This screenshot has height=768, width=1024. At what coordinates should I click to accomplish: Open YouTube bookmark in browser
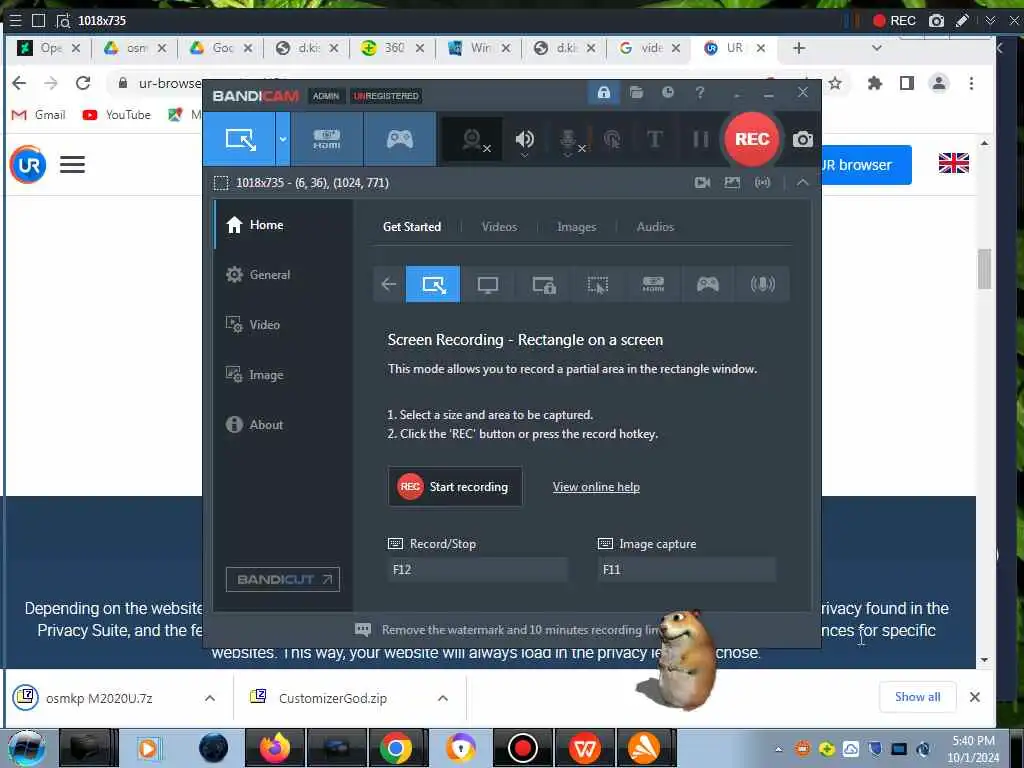point(117,115)
